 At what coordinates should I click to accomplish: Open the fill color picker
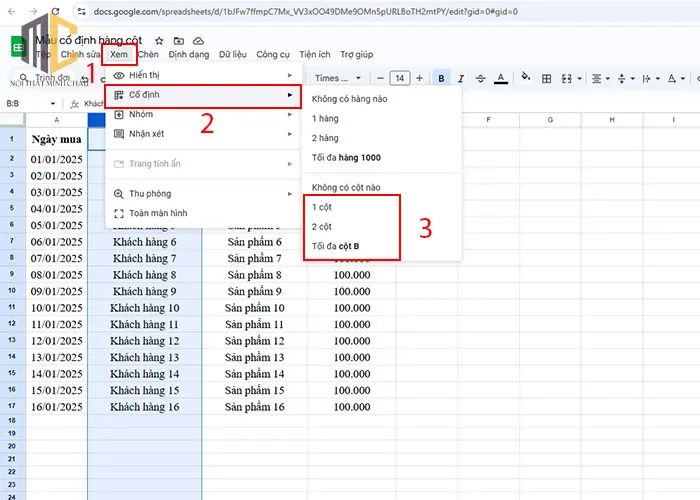click(x=526, y=78)
